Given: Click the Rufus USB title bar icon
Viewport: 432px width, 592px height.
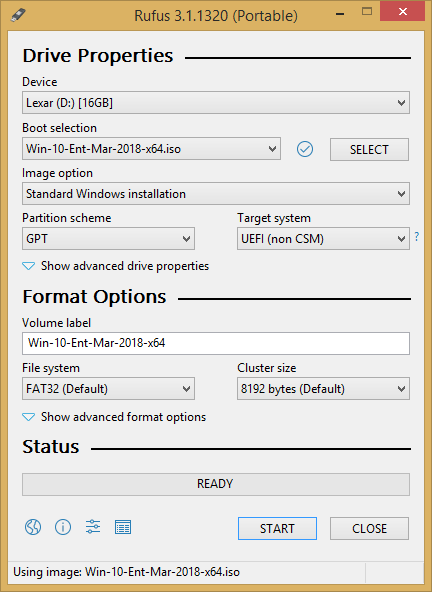Looking at the screenshot, I should [18, 15].
